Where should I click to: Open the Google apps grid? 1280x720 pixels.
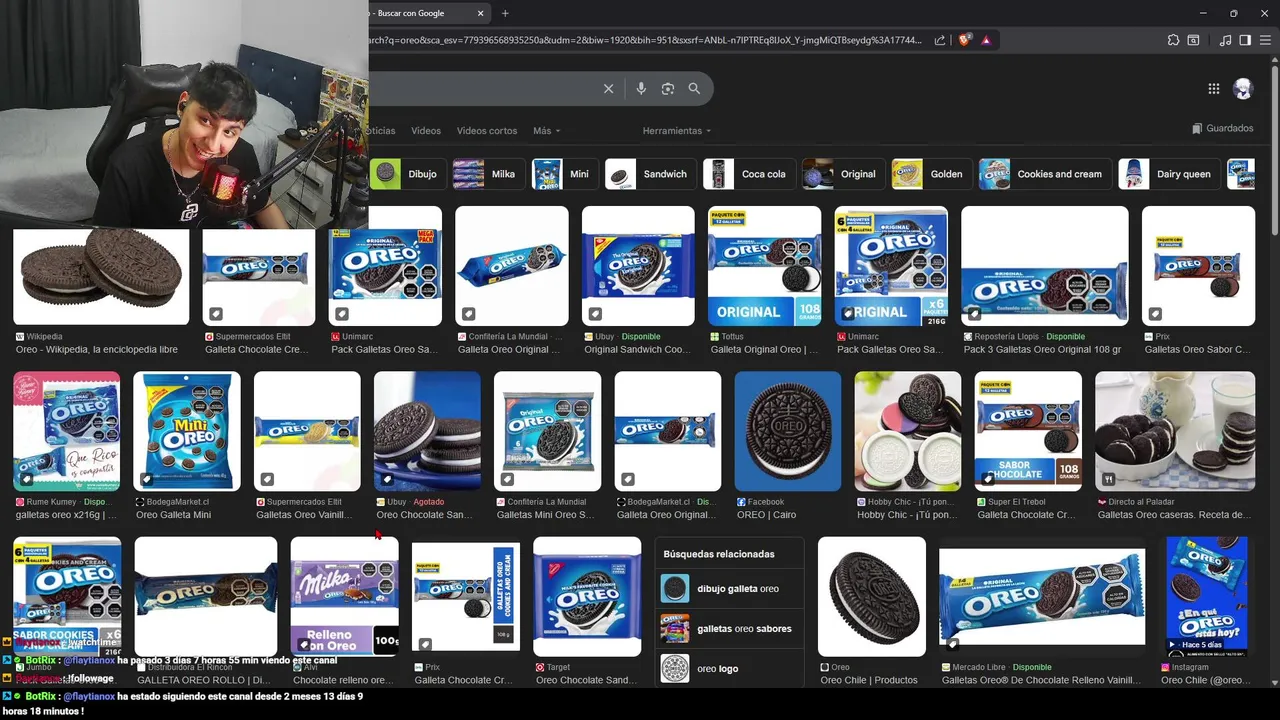pos(1213,89)
